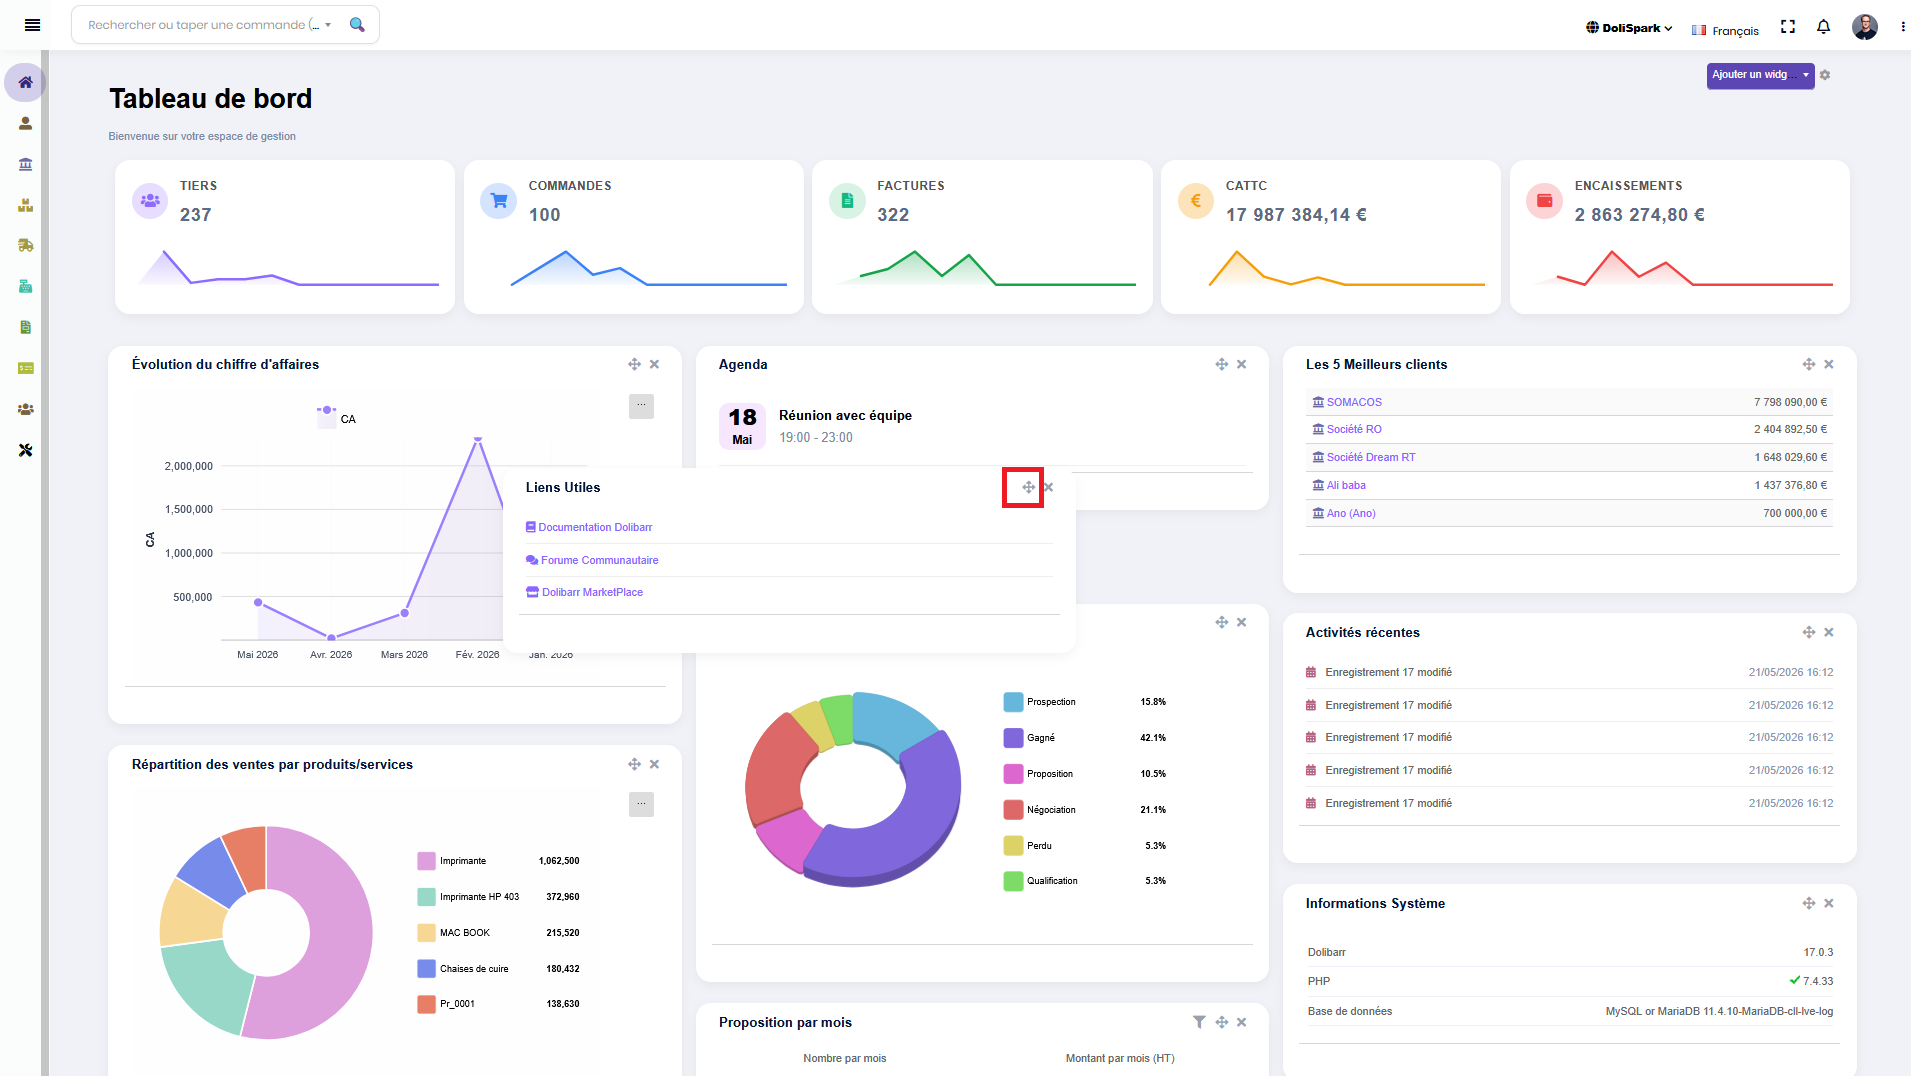Open the Français language selector
This screenshot has height=1076, width=1911.
pyautogui.click(x=1725, y=31)
